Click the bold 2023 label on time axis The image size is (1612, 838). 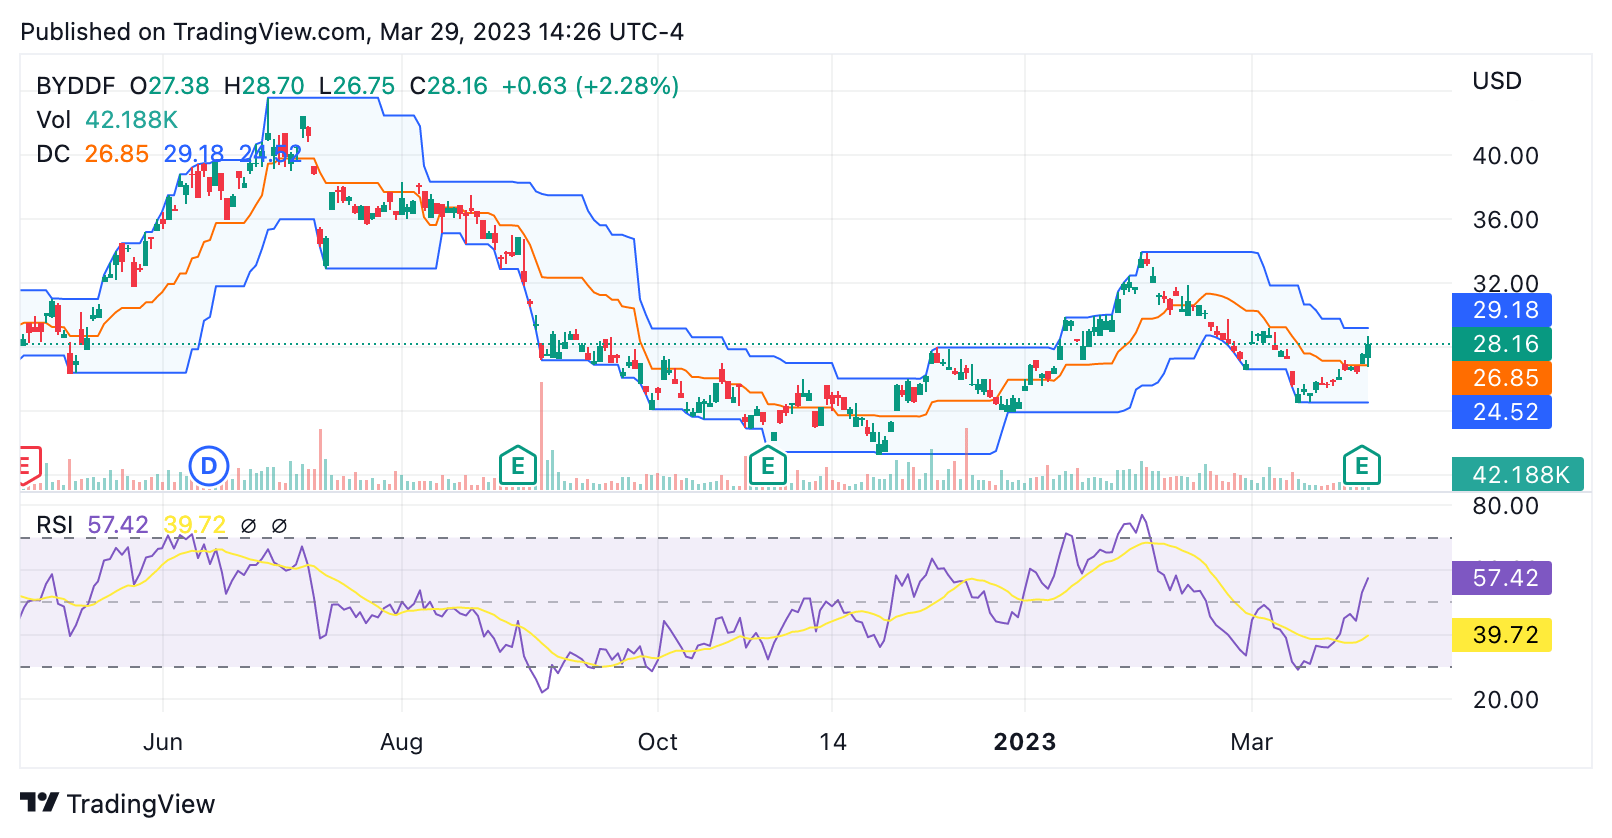point(1025,742)
